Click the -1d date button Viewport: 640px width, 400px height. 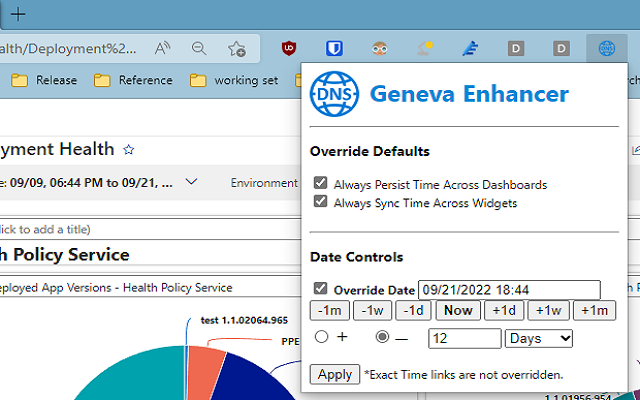point(413,311)
